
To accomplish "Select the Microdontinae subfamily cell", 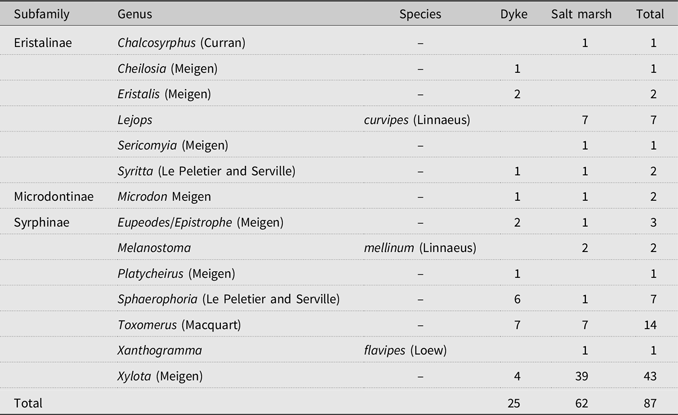I will tap(54, 197).
